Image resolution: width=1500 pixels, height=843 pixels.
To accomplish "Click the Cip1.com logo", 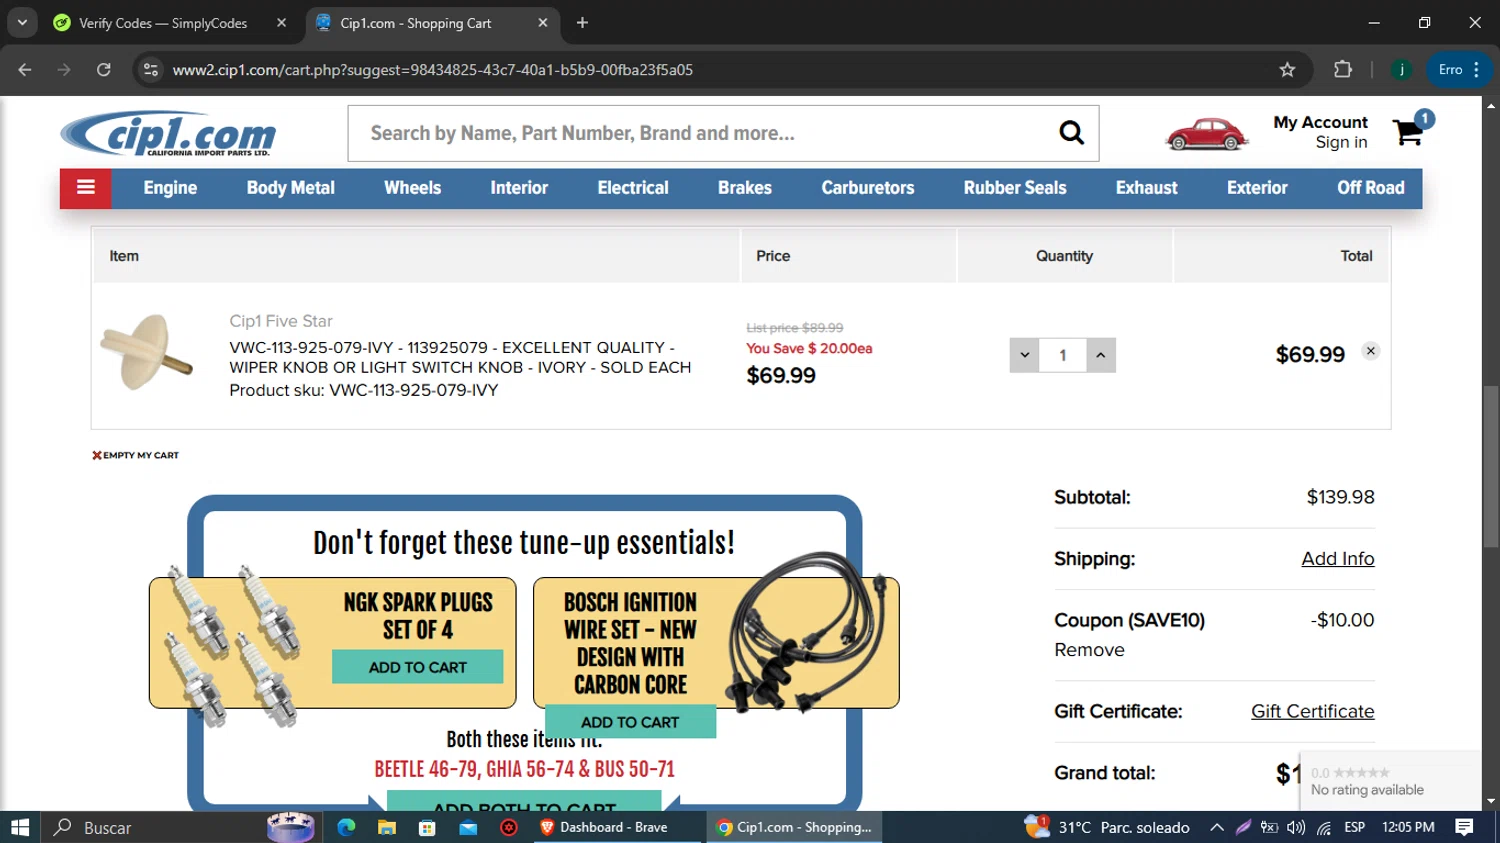I will pyautogui.click(x=168, y=133).
